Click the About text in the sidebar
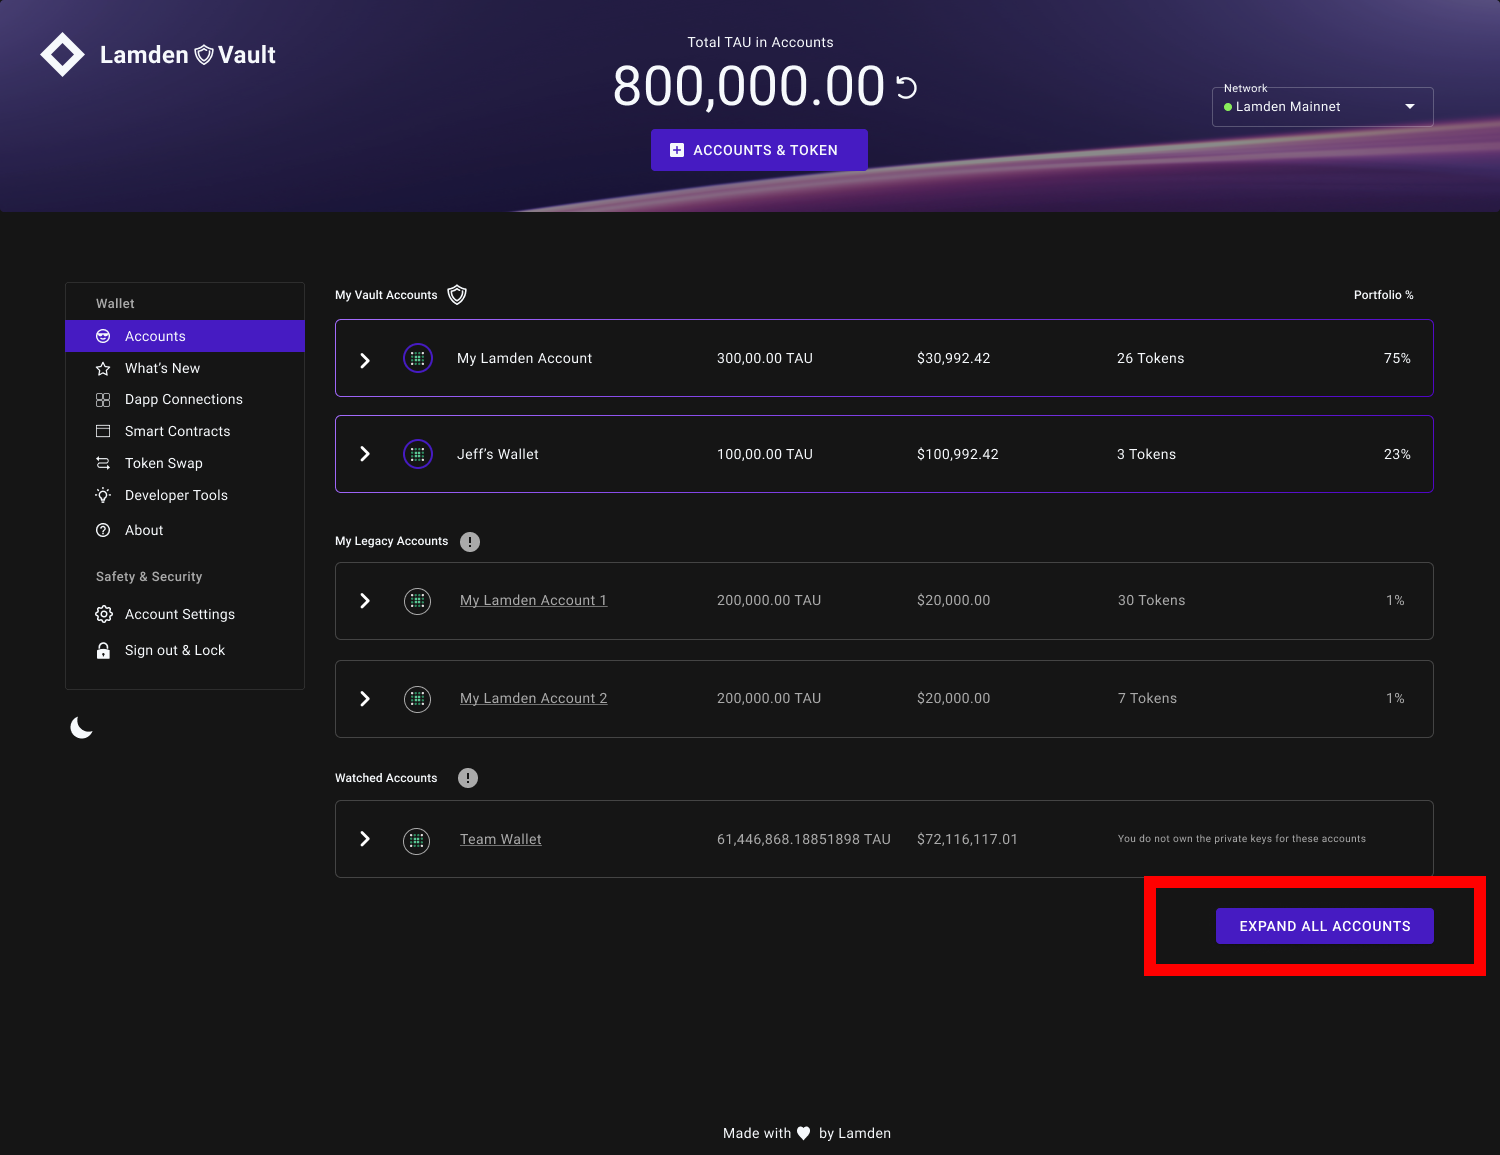 [x=144, y=530]
